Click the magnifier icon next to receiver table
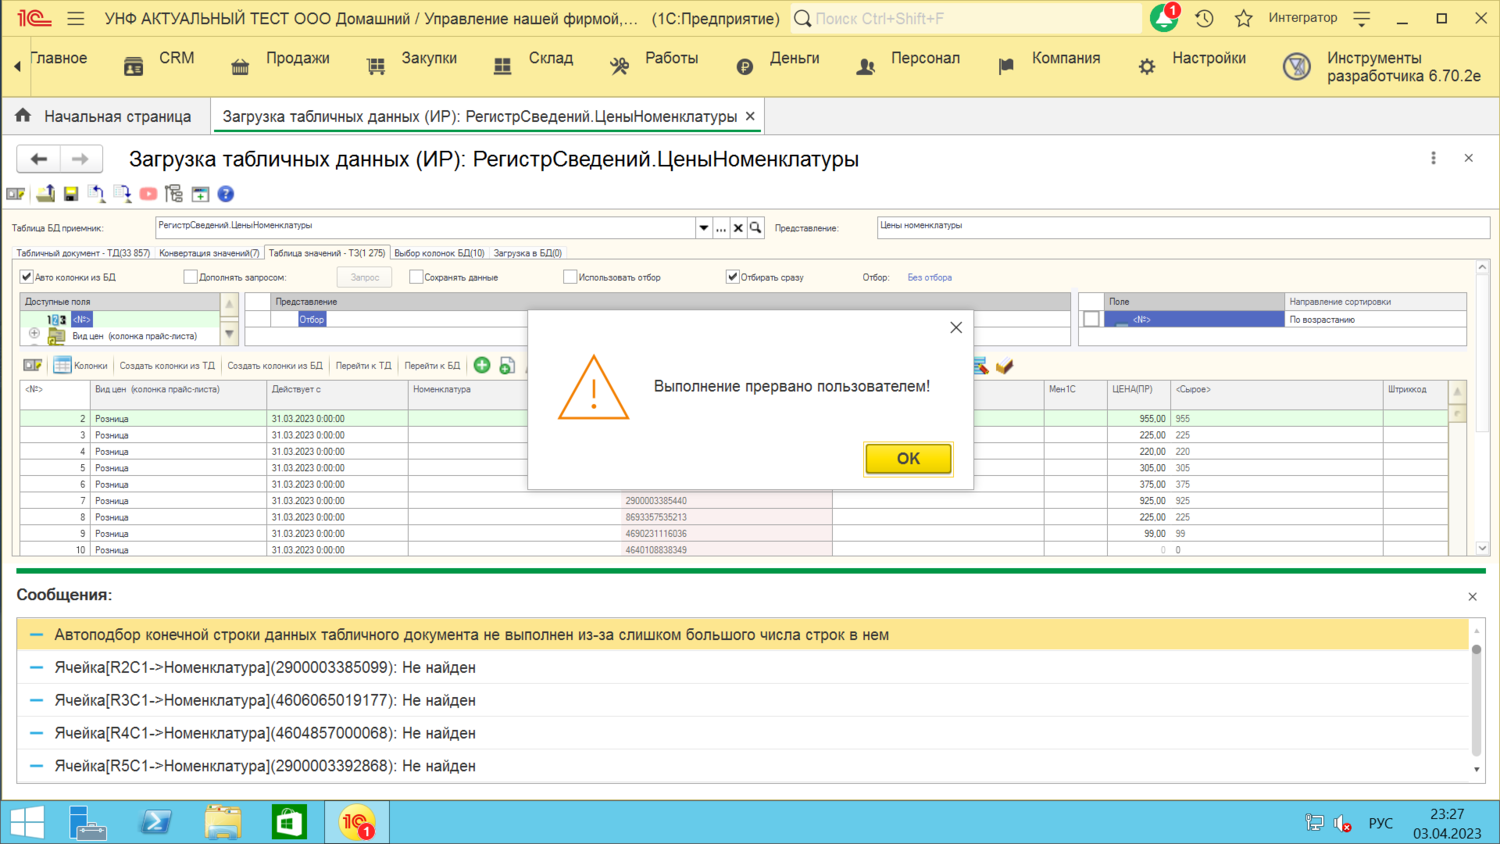The height and width of the screenshot is (844, 1500). (x=756, y=228)
